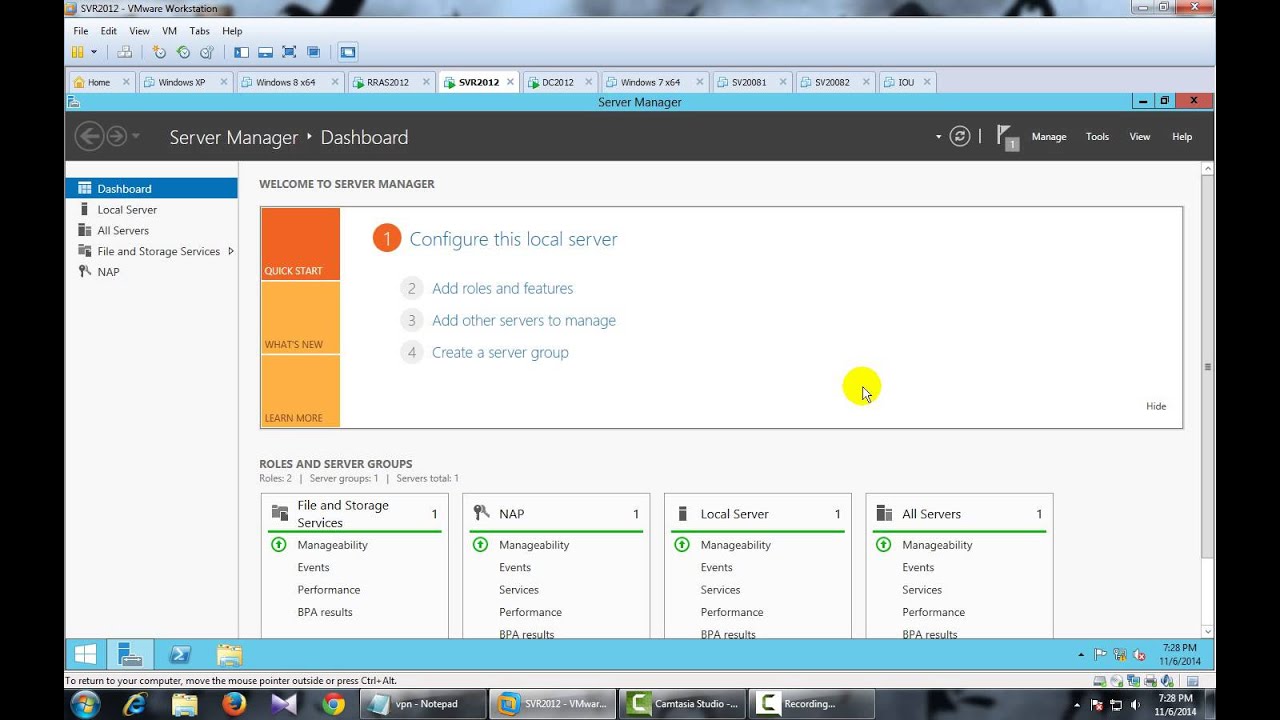Expand File and Storage Services arrow

(x=231, y=251)
